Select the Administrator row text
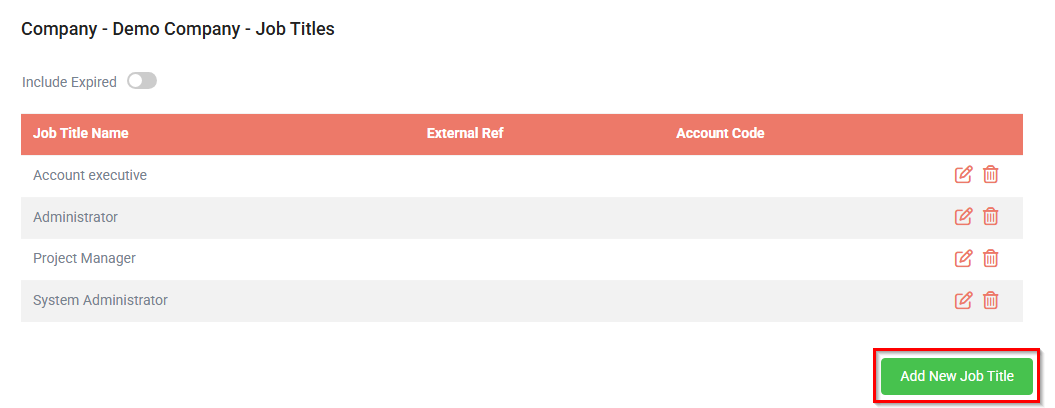The height and width of the screenshot is (408, 1055). [75, 217]
